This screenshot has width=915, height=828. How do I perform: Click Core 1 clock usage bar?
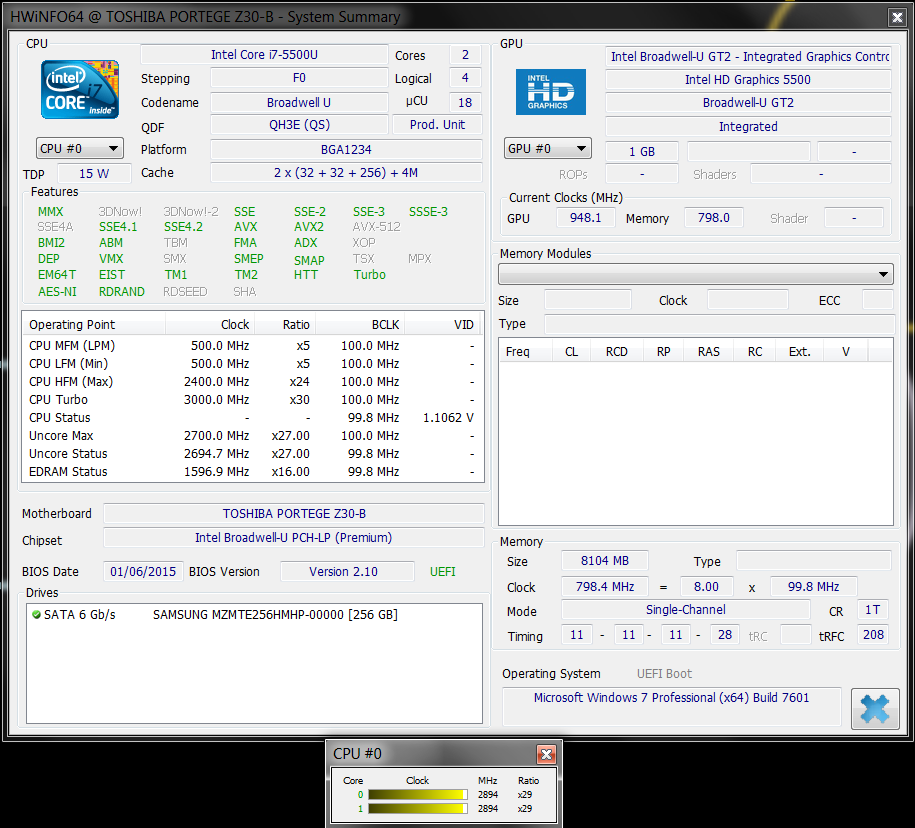418,808
